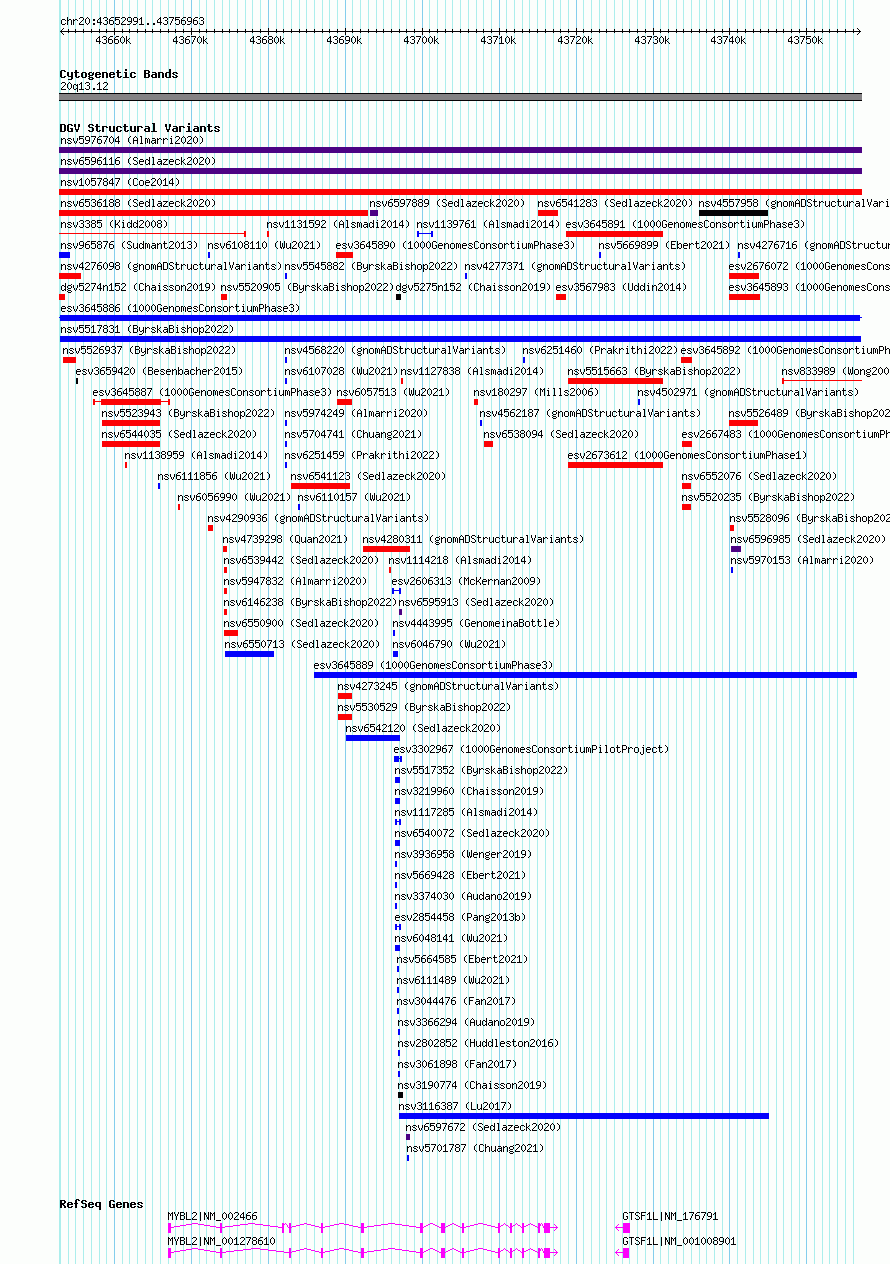The image size is (890, 1264).
Task: Click the nsv5515663 (ByrskaBishop2022) label
Action: (x=654, y=371)
